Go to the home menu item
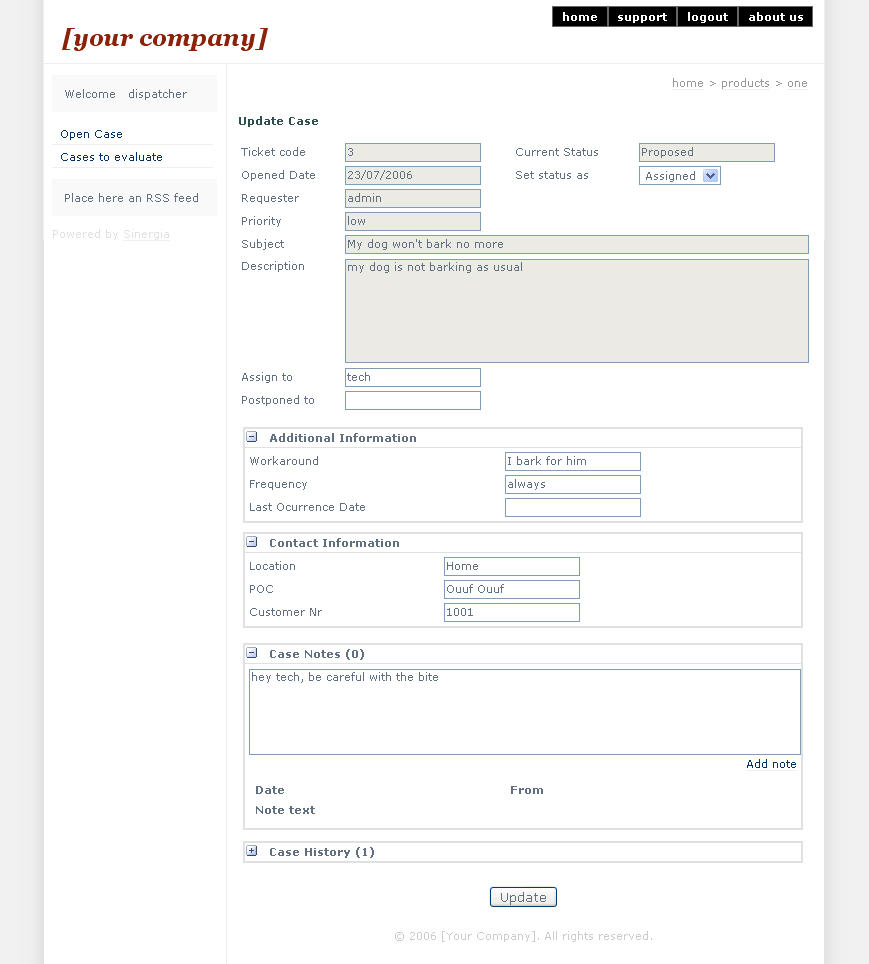 click(x=579, y=17)
